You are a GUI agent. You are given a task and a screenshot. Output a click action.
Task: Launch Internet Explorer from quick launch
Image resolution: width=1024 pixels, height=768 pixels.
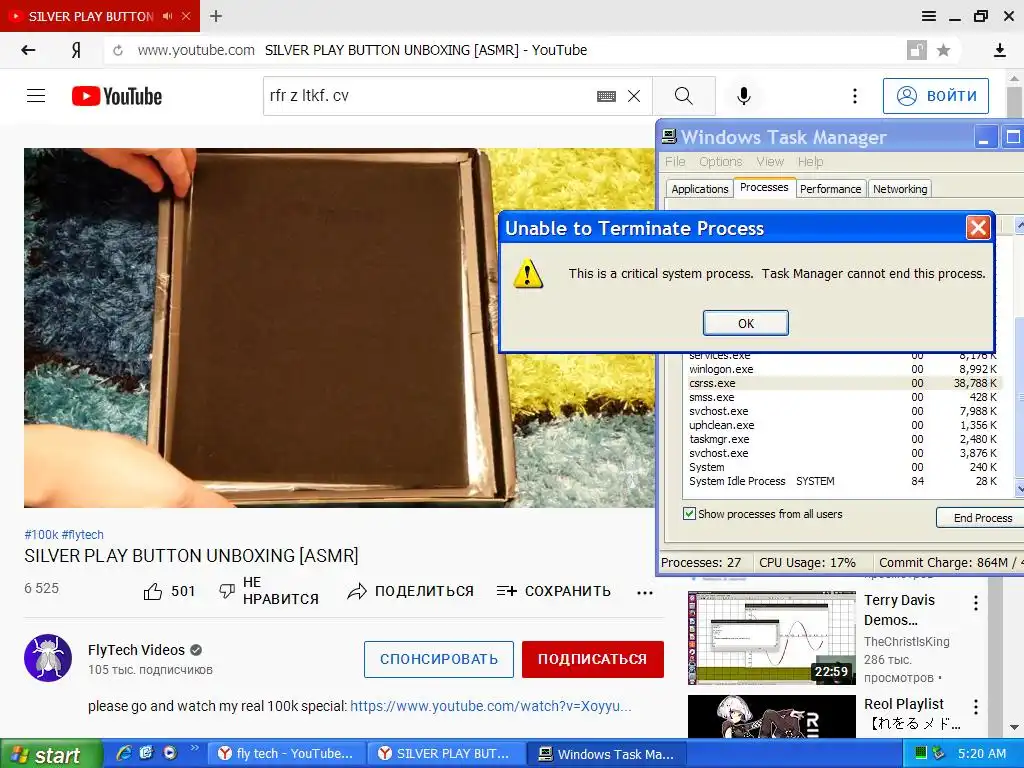pyautogui.click(x=123, y=753)
